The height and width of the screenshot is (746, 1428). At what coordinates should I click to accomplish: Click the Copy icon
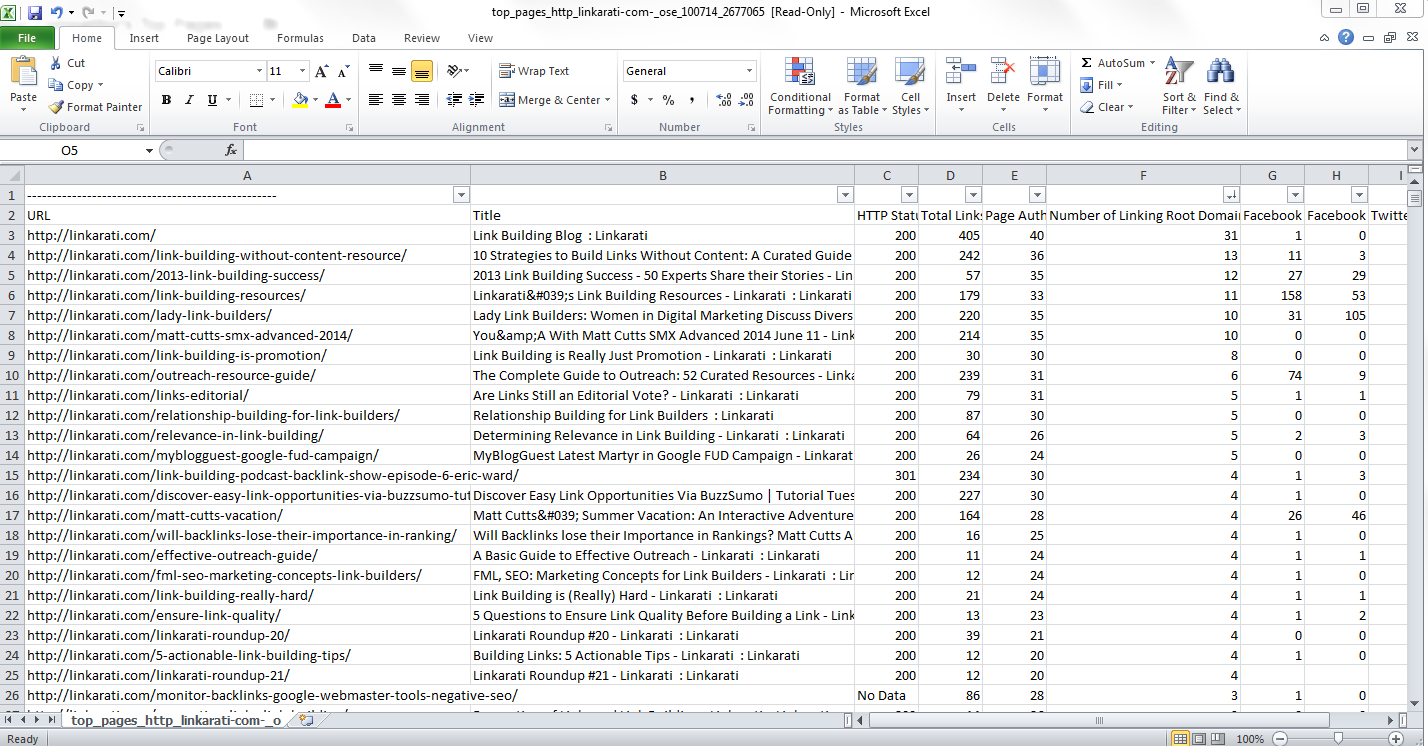[x=55, y=85]
